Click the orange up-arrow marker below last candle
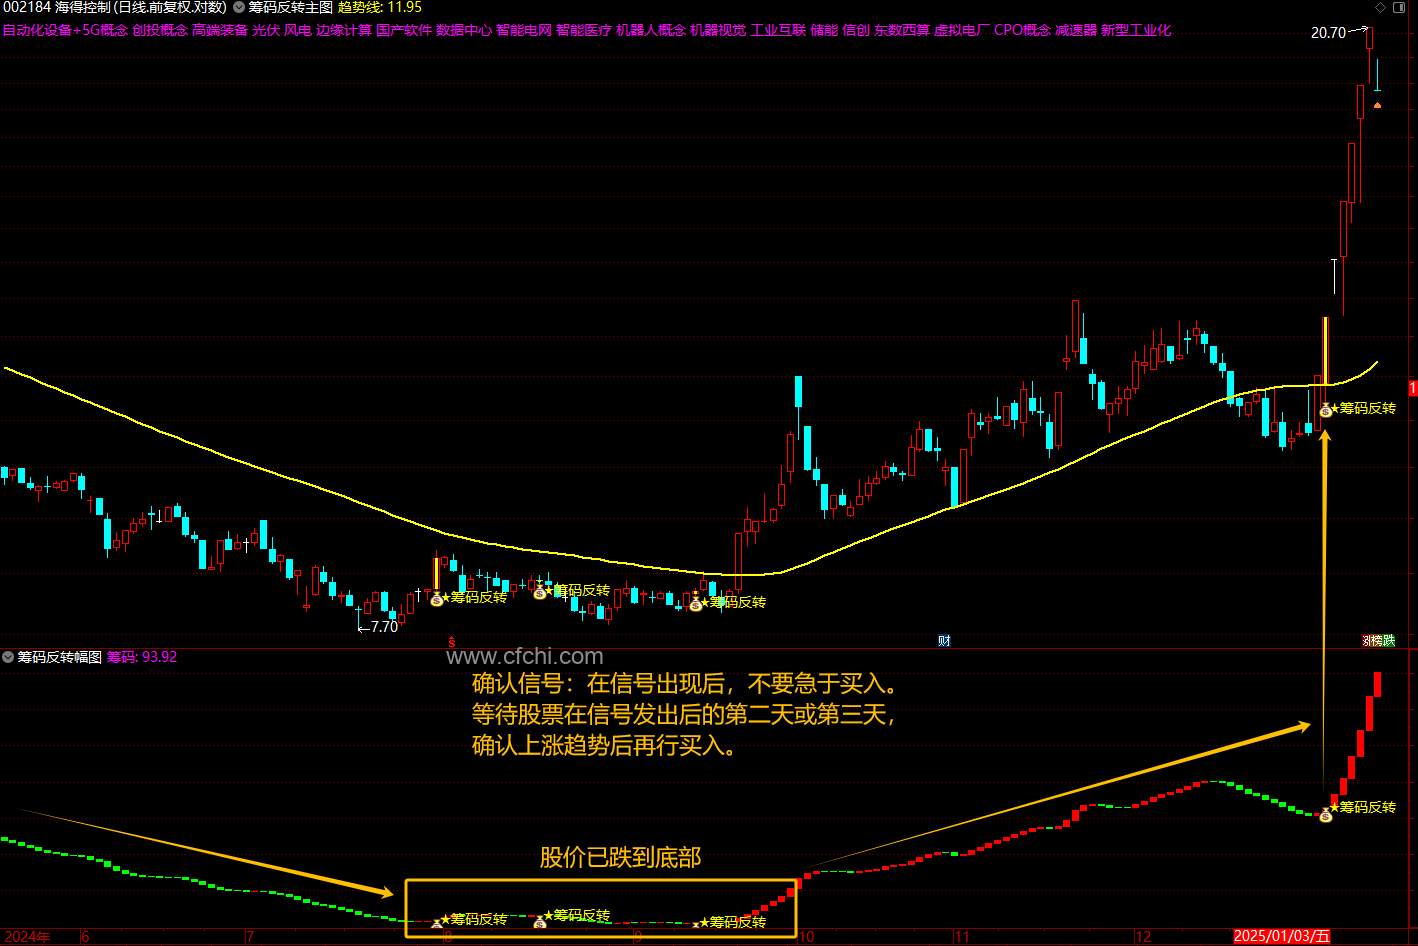Viewport: 1418px width, 946px height. click(1377, 105)
